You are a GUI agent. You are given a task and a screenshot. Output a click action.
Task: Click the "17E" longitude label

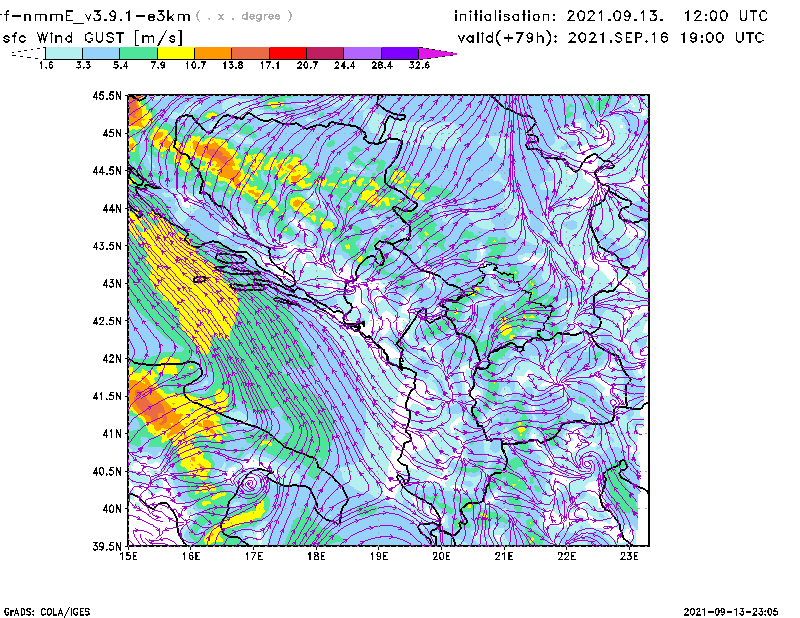coord(254,556)
